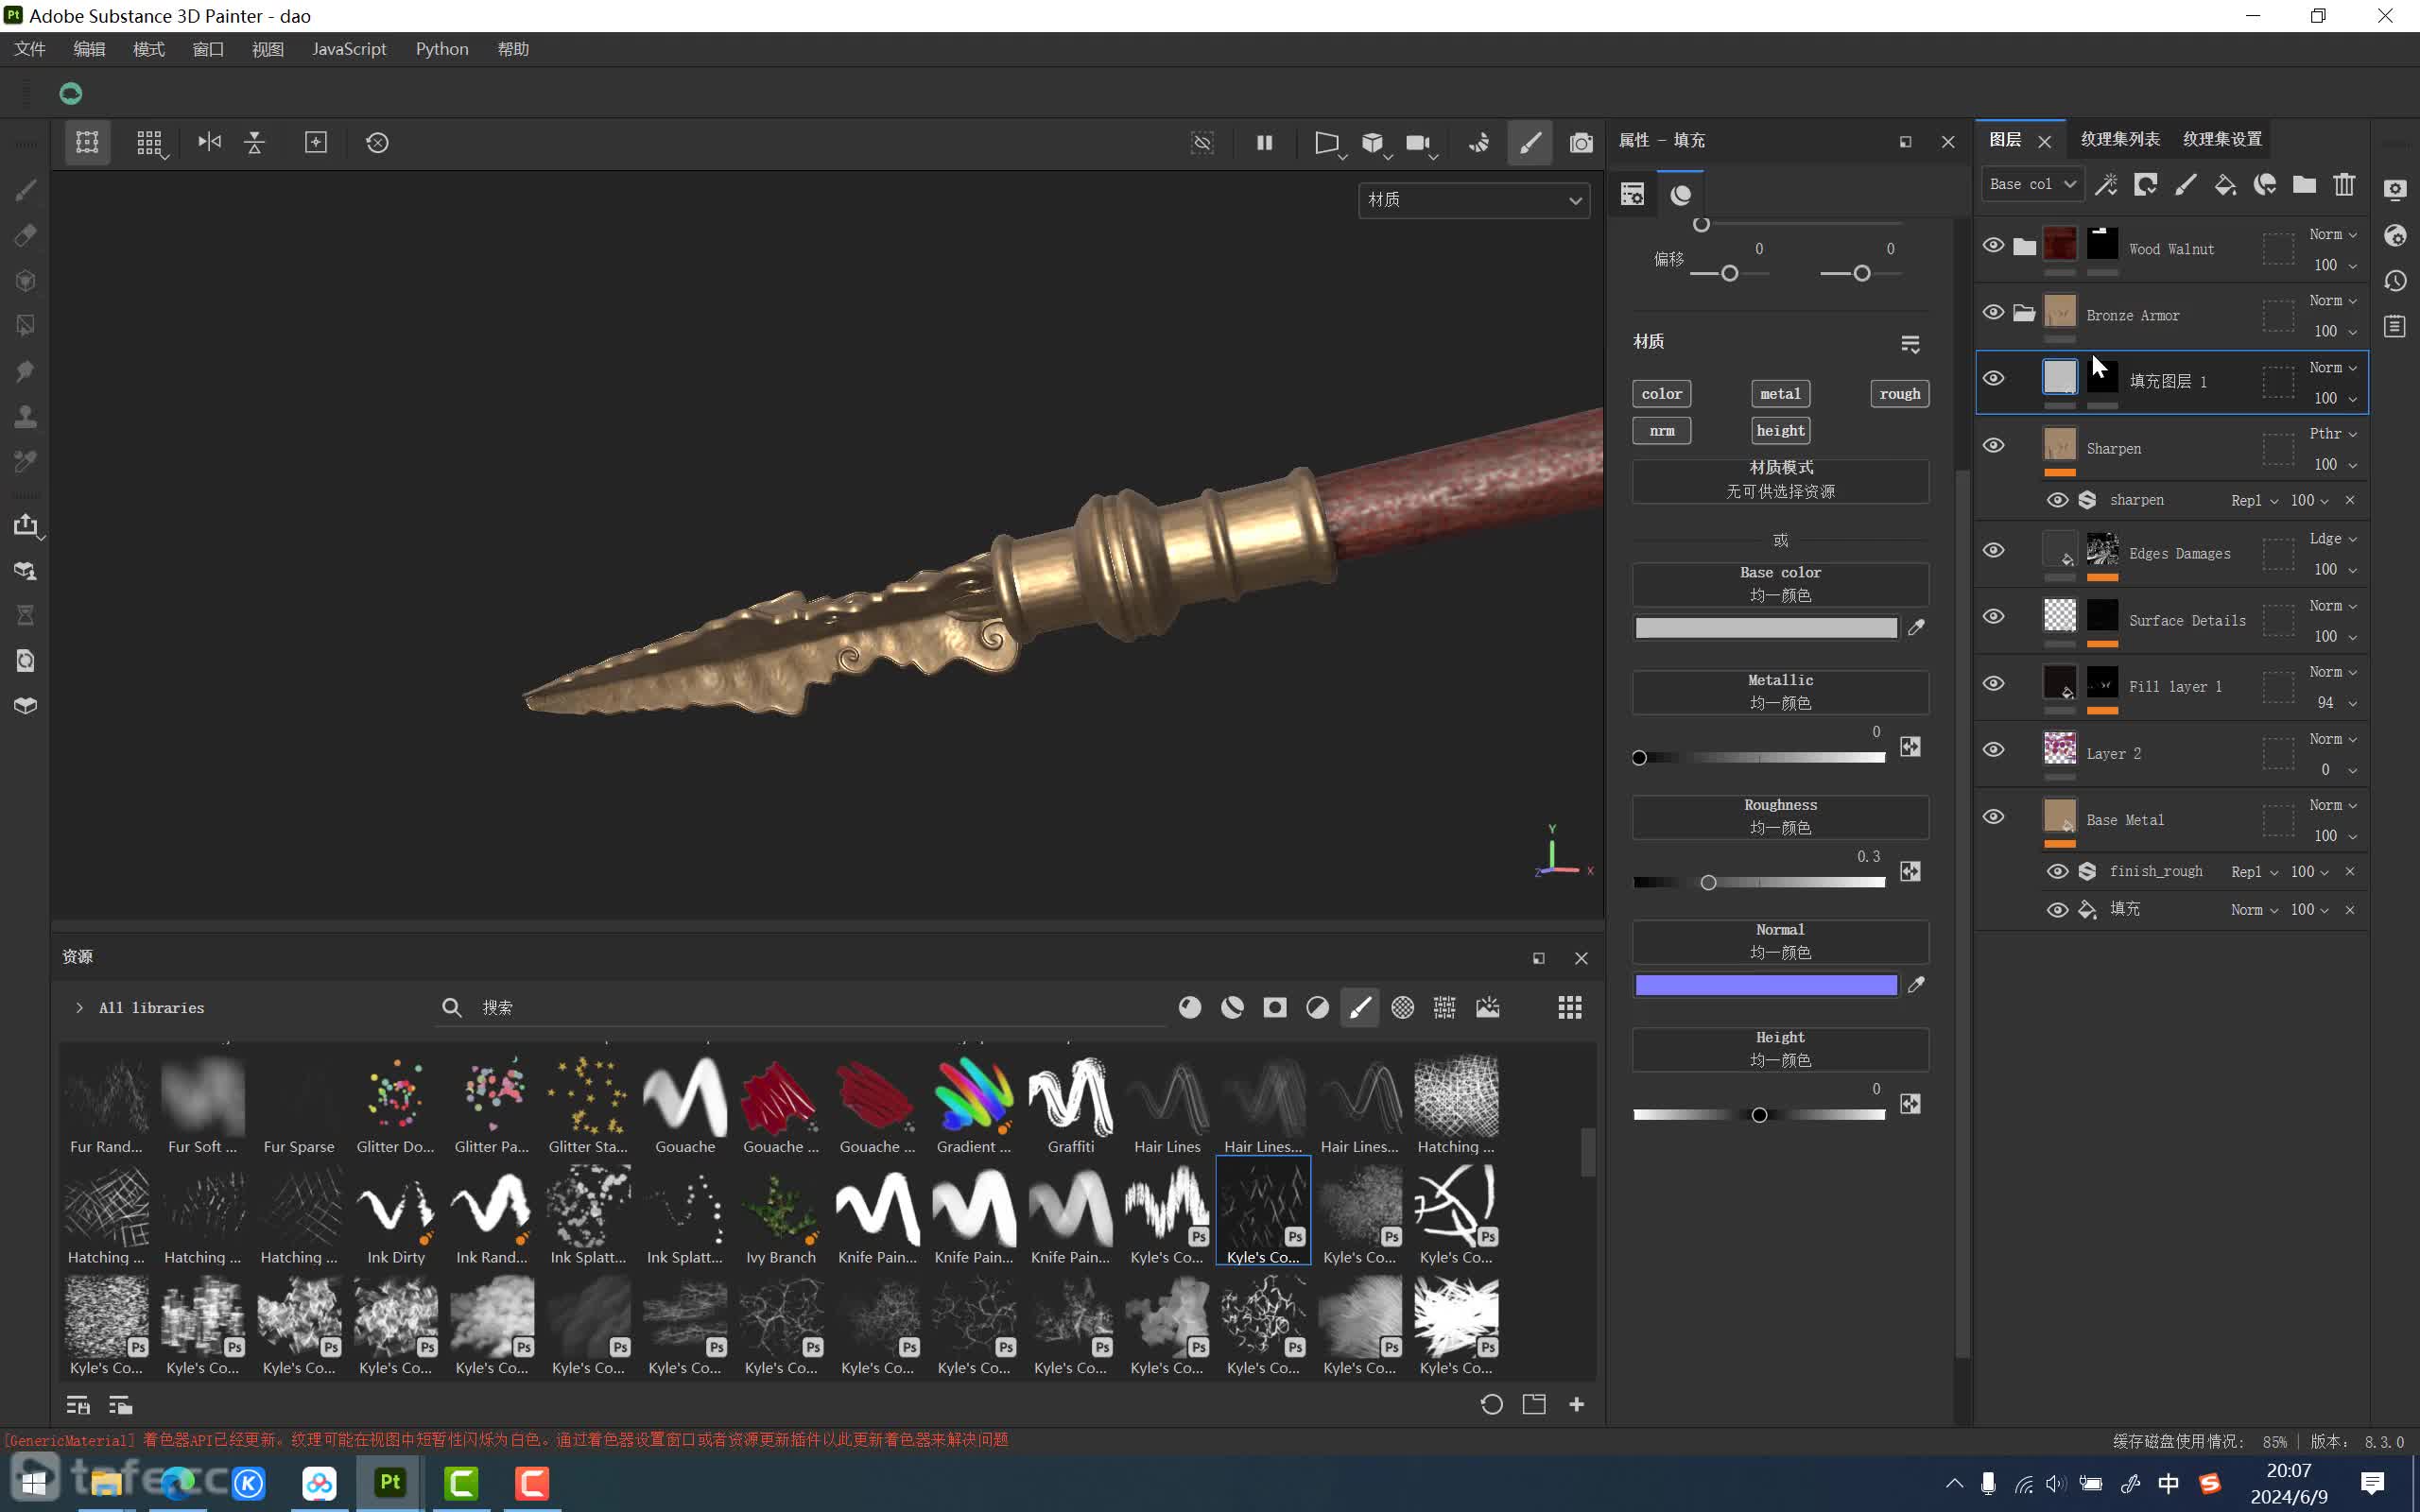Delete layer with trash icon
Screen dimensions: 2420x1512
(2344, 184)
